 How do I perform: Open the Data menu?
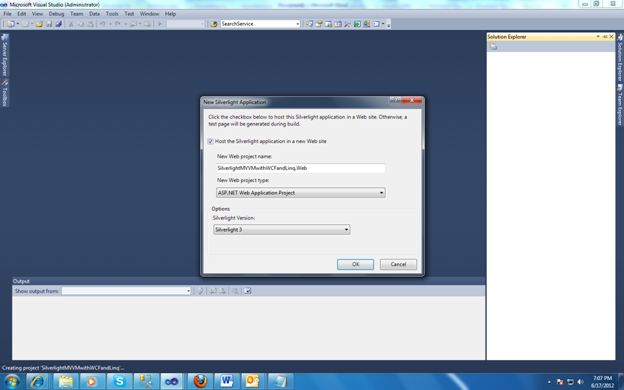(94, 14)
